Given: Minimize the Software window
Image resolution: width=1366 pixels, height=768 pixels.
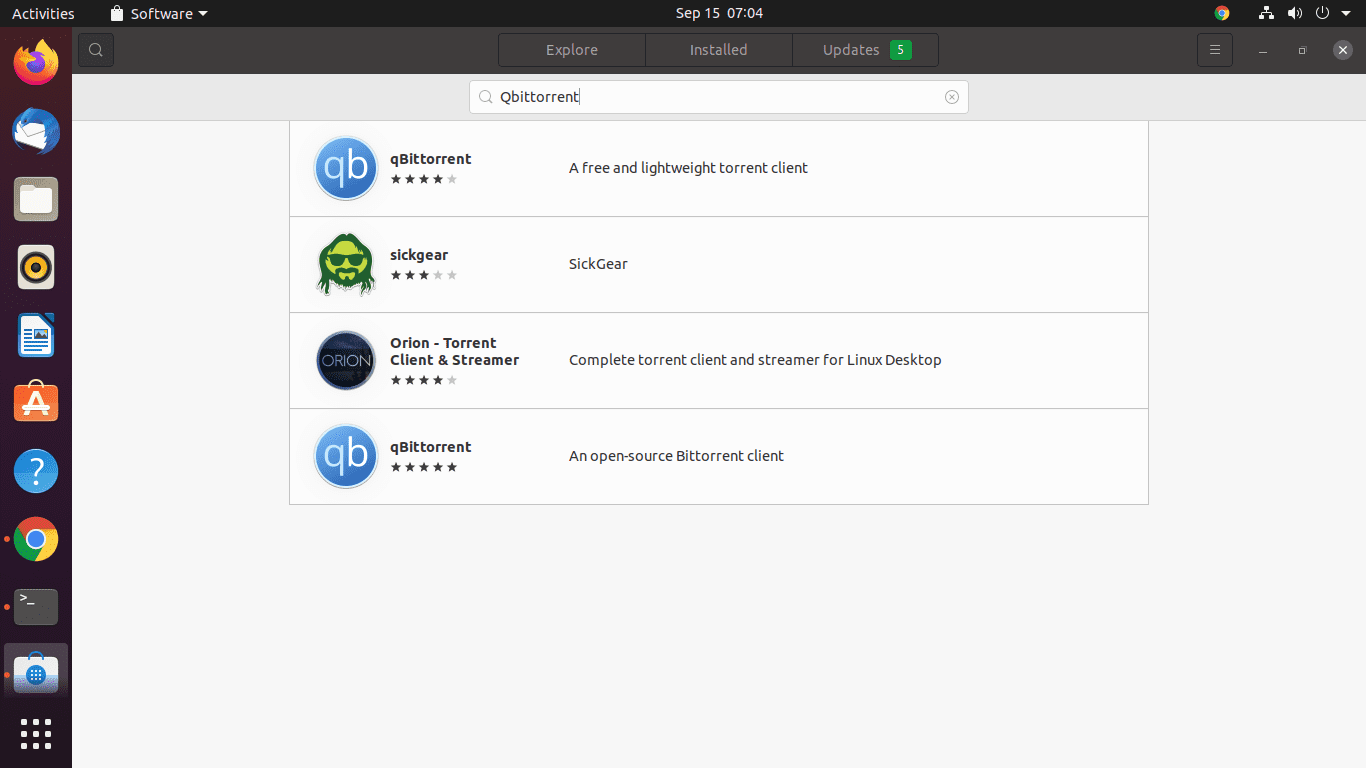Looking at the screenshot, I should [x=1263, y=50].
